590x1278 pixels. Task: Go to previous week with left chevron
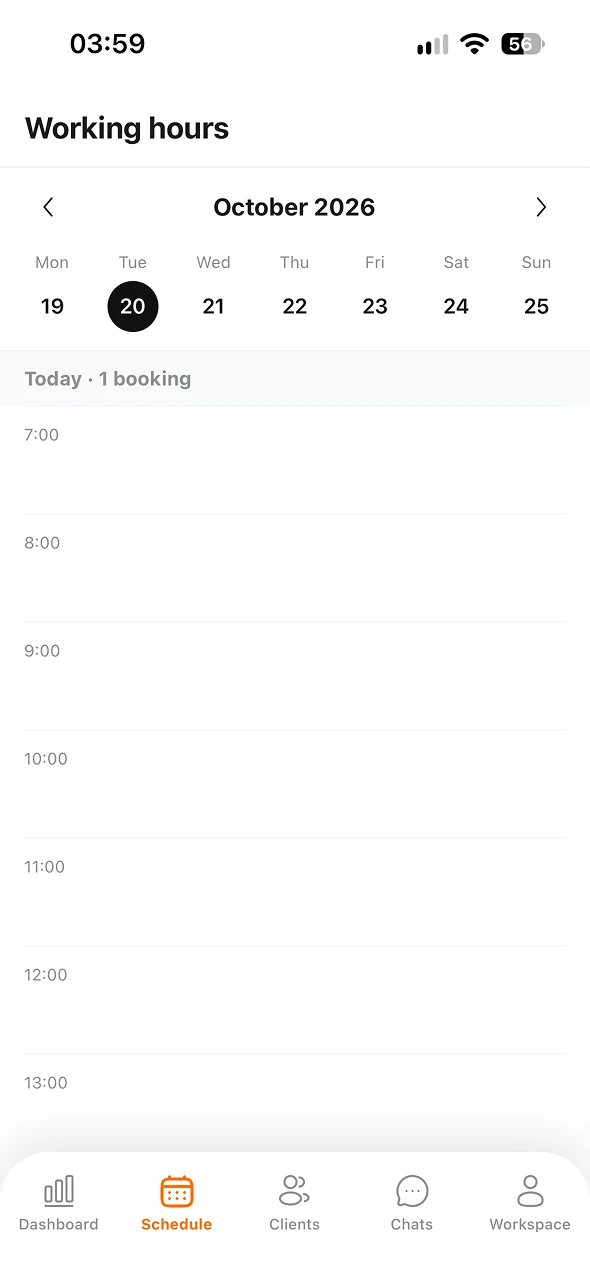(48, 207)
